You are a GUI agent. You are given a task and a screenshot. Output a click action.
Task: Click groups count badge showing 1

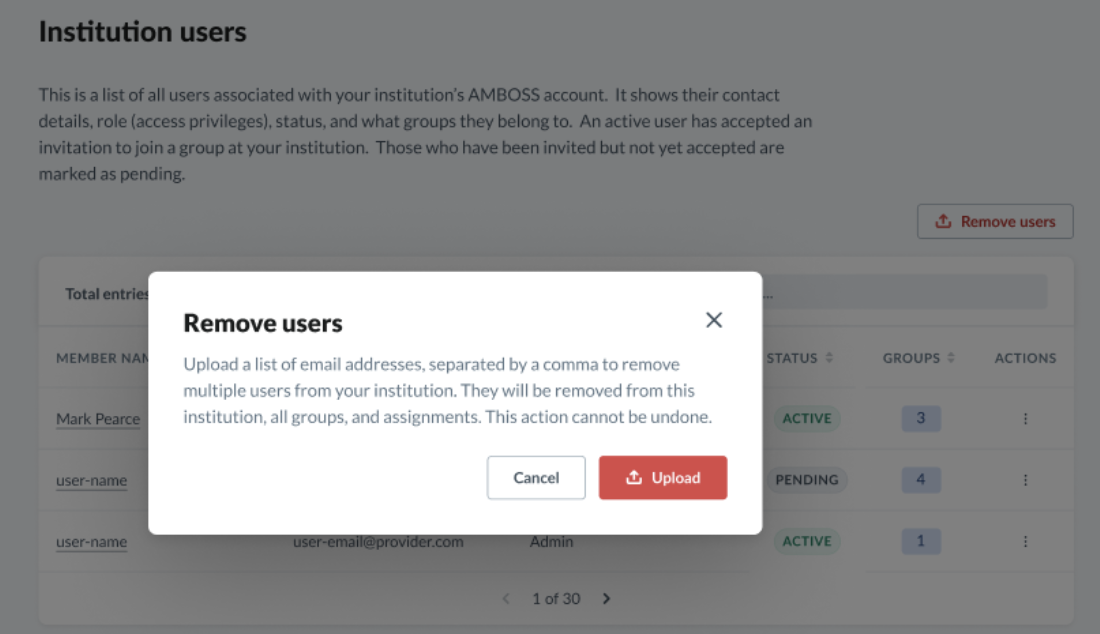920,541
